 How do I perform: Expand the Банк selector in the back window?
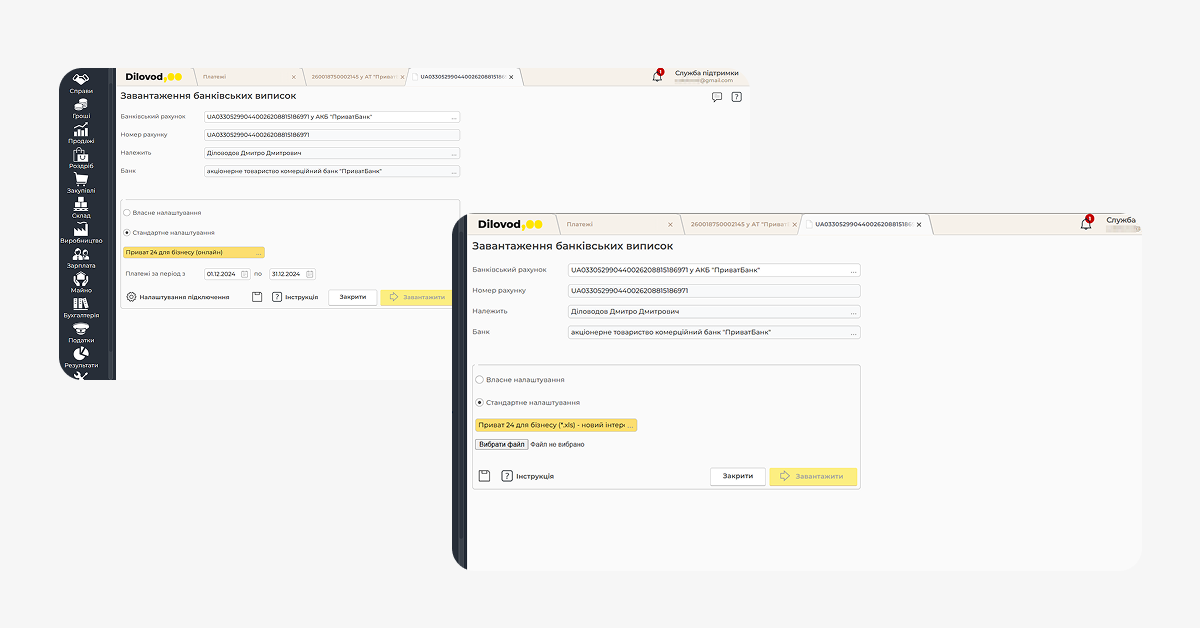pyautogui.click(x=454, y=171)
